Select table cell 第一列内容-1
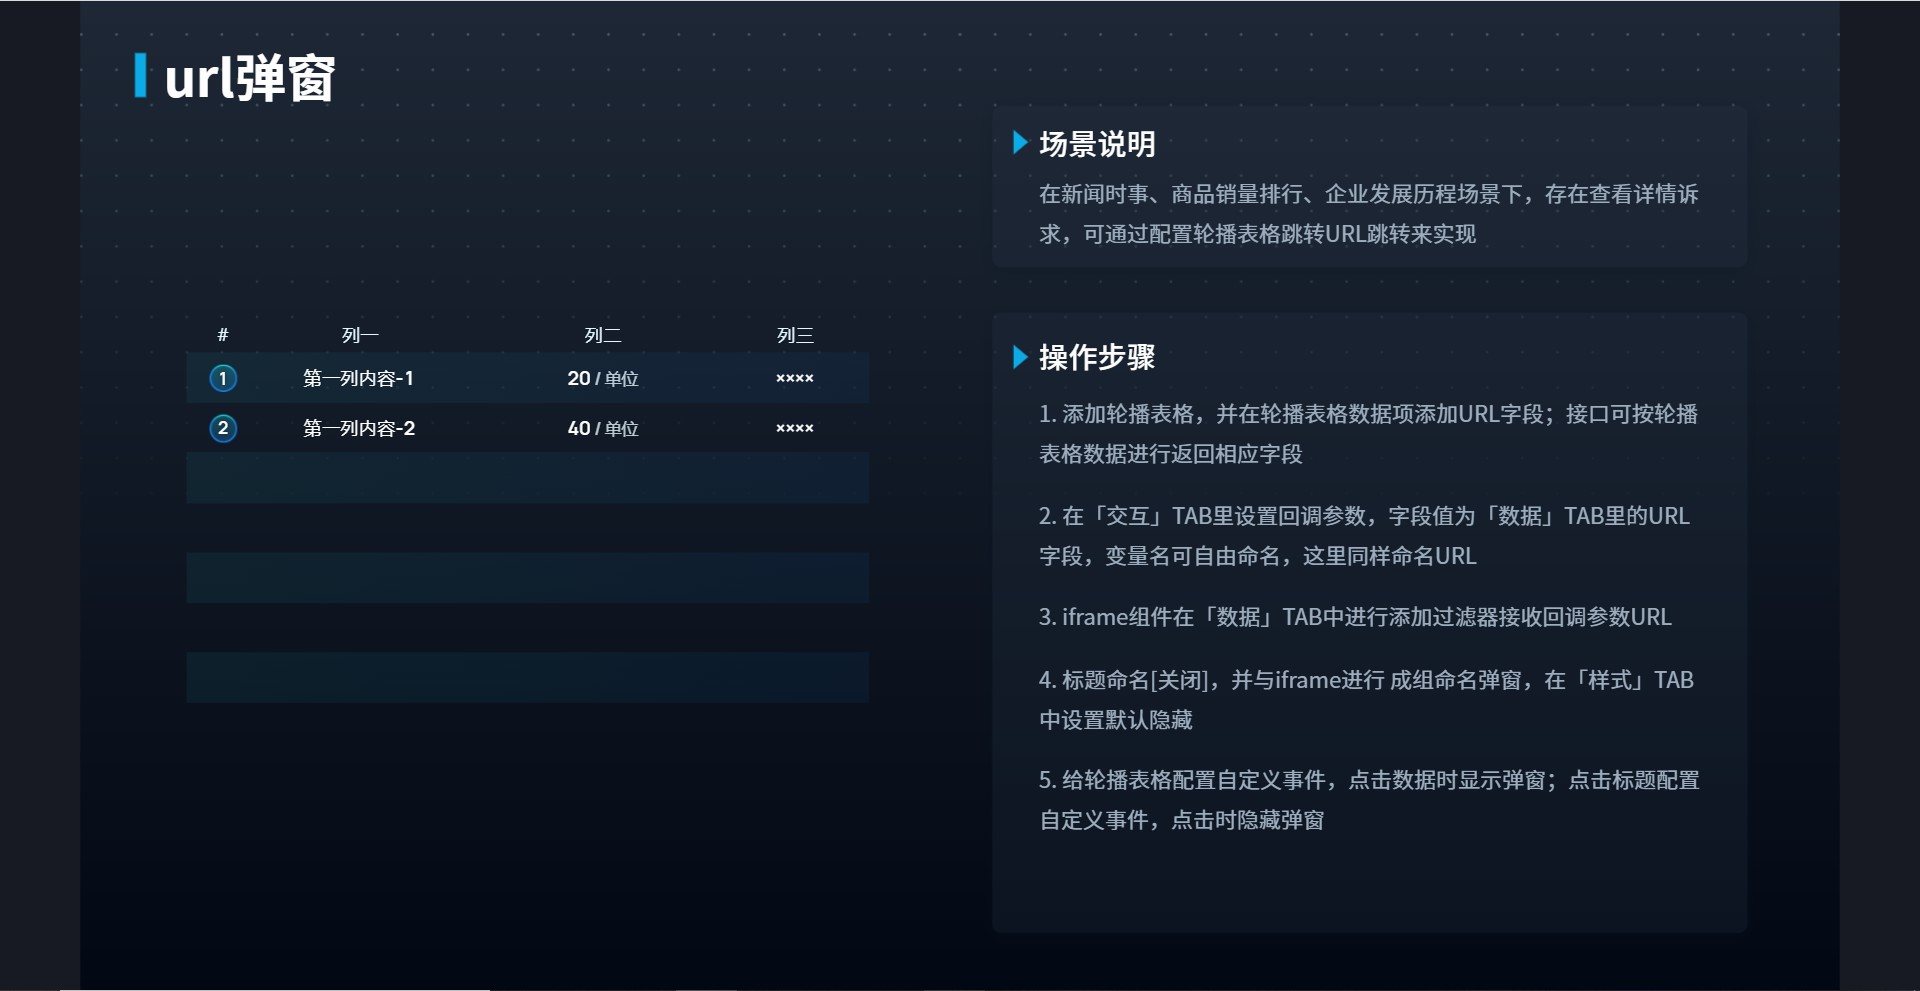The image size is (1920, 991). (358, 378)
